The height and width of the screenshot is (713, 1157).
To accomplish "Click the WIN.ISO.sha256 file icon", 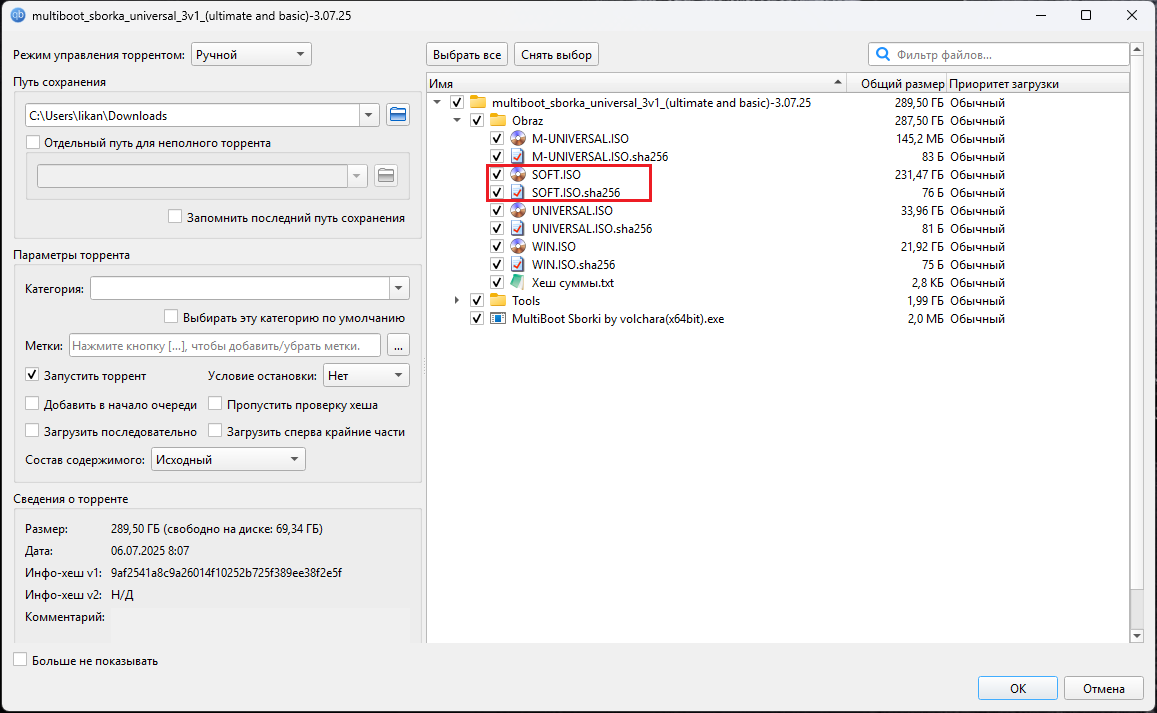I will coord(518,265).
